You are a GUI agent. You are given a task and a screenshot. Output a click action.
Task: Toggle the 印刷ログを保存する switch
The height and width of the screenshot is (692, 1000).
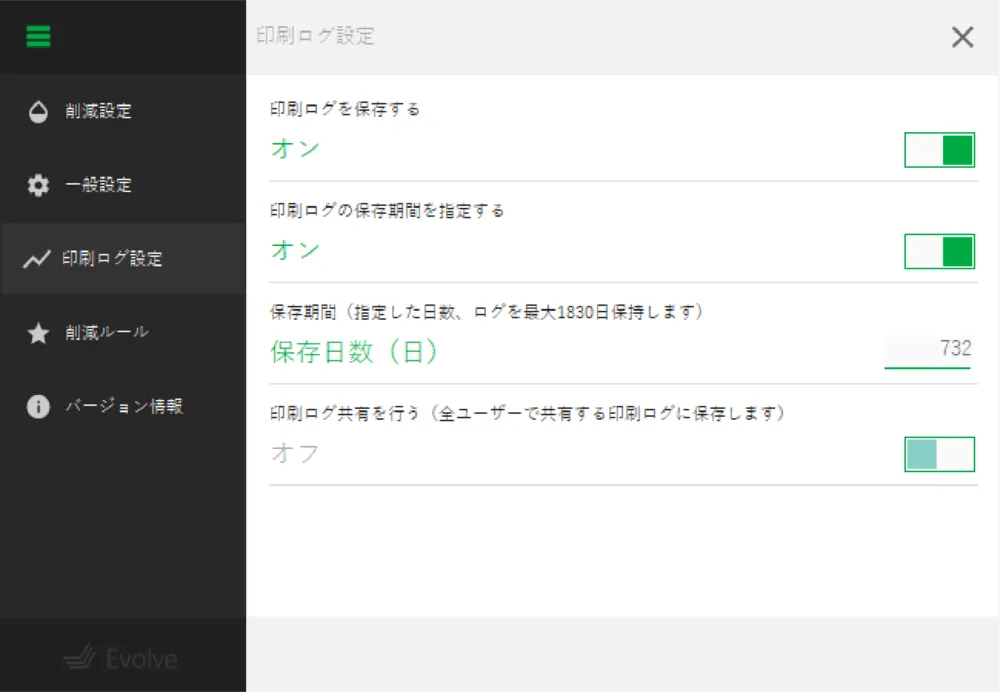(939, 150)
